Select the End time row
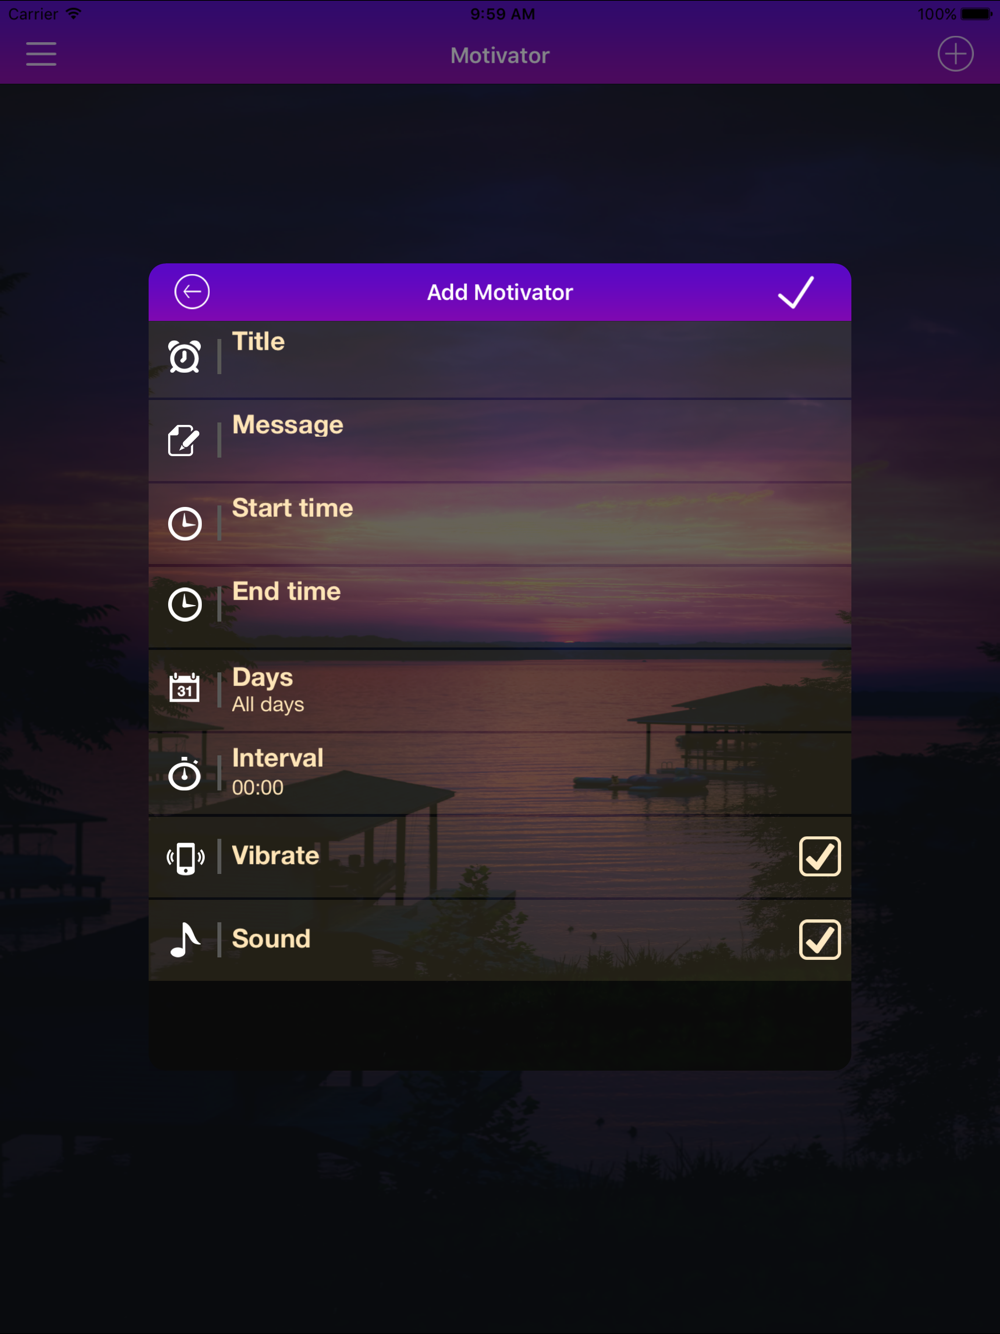Screen dimensions: 1000x1334 (x=500, y=607)
